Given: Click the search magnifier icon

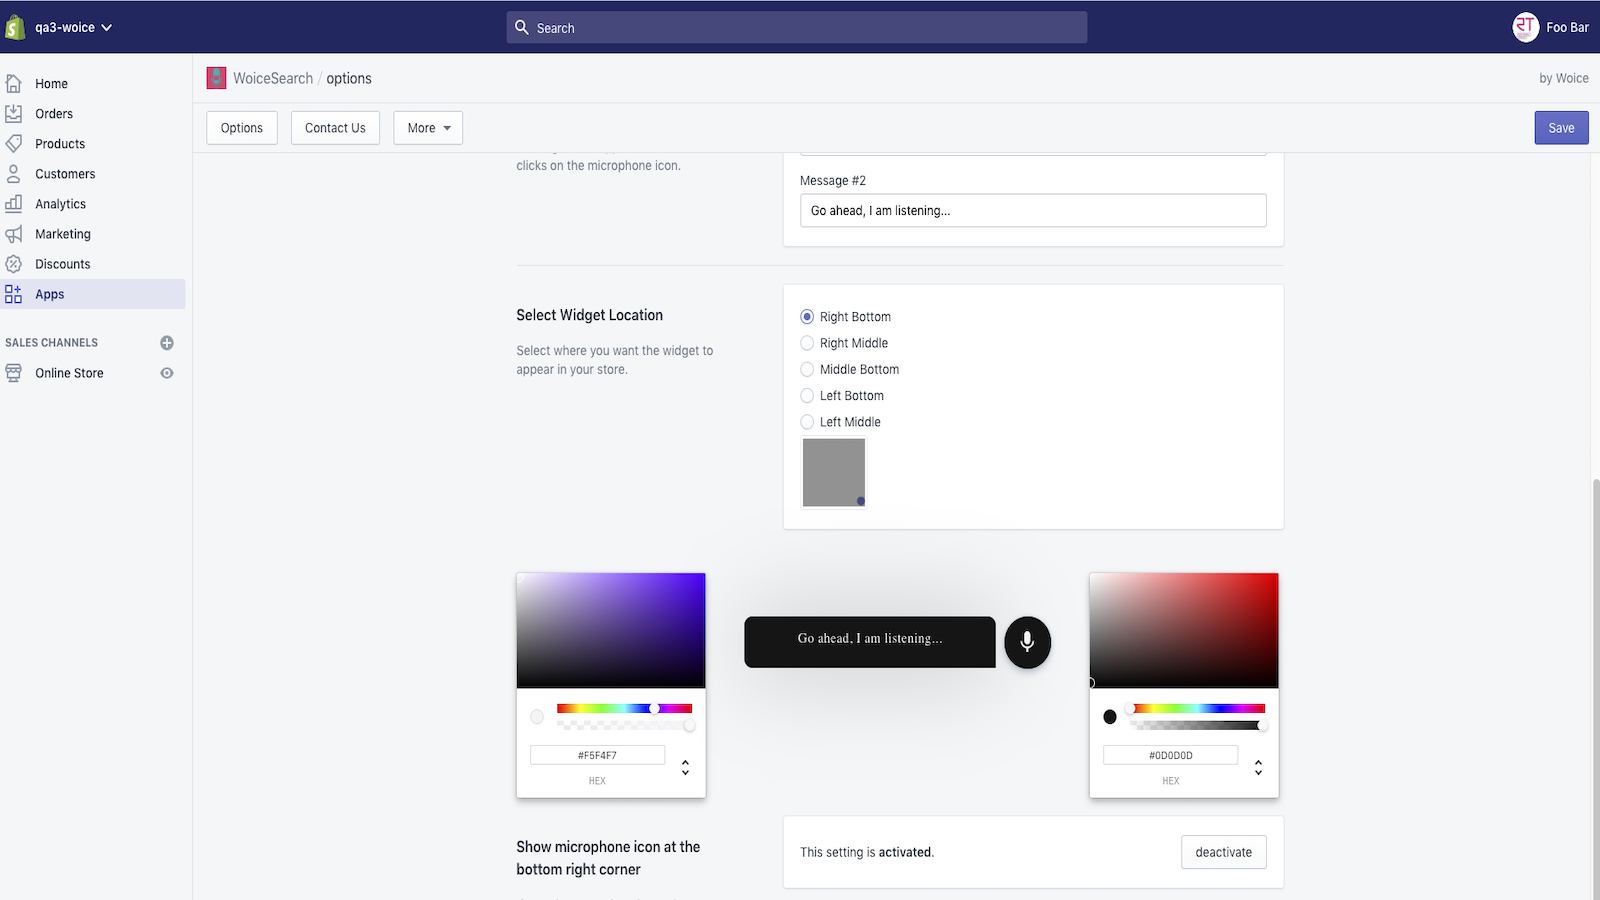Looking at the screenshot, I should coord(522,28).
